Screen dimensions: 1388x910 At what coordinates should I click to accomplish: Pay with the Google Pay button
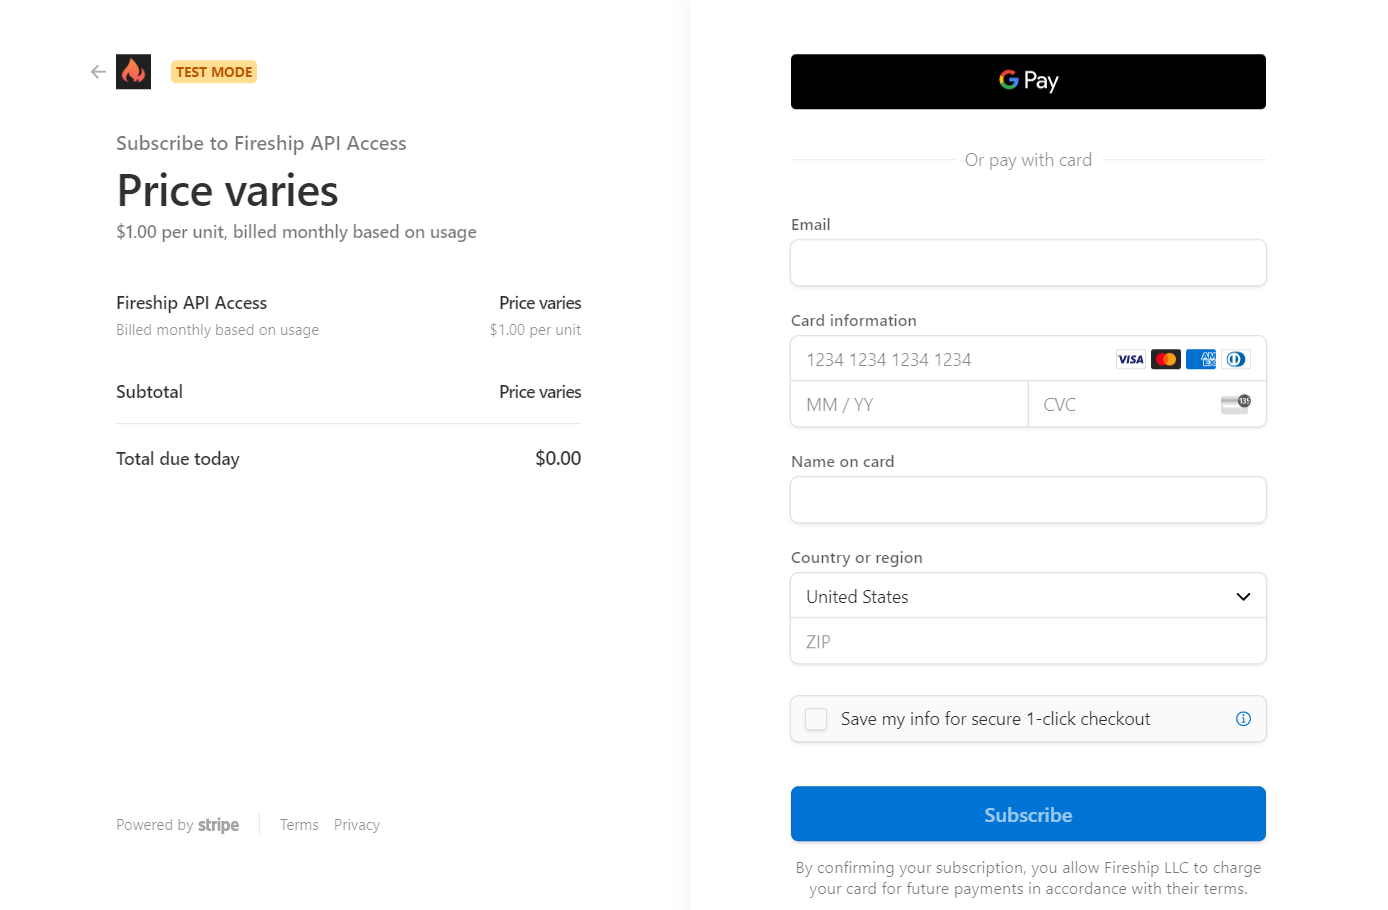[x=1028, y=81]
